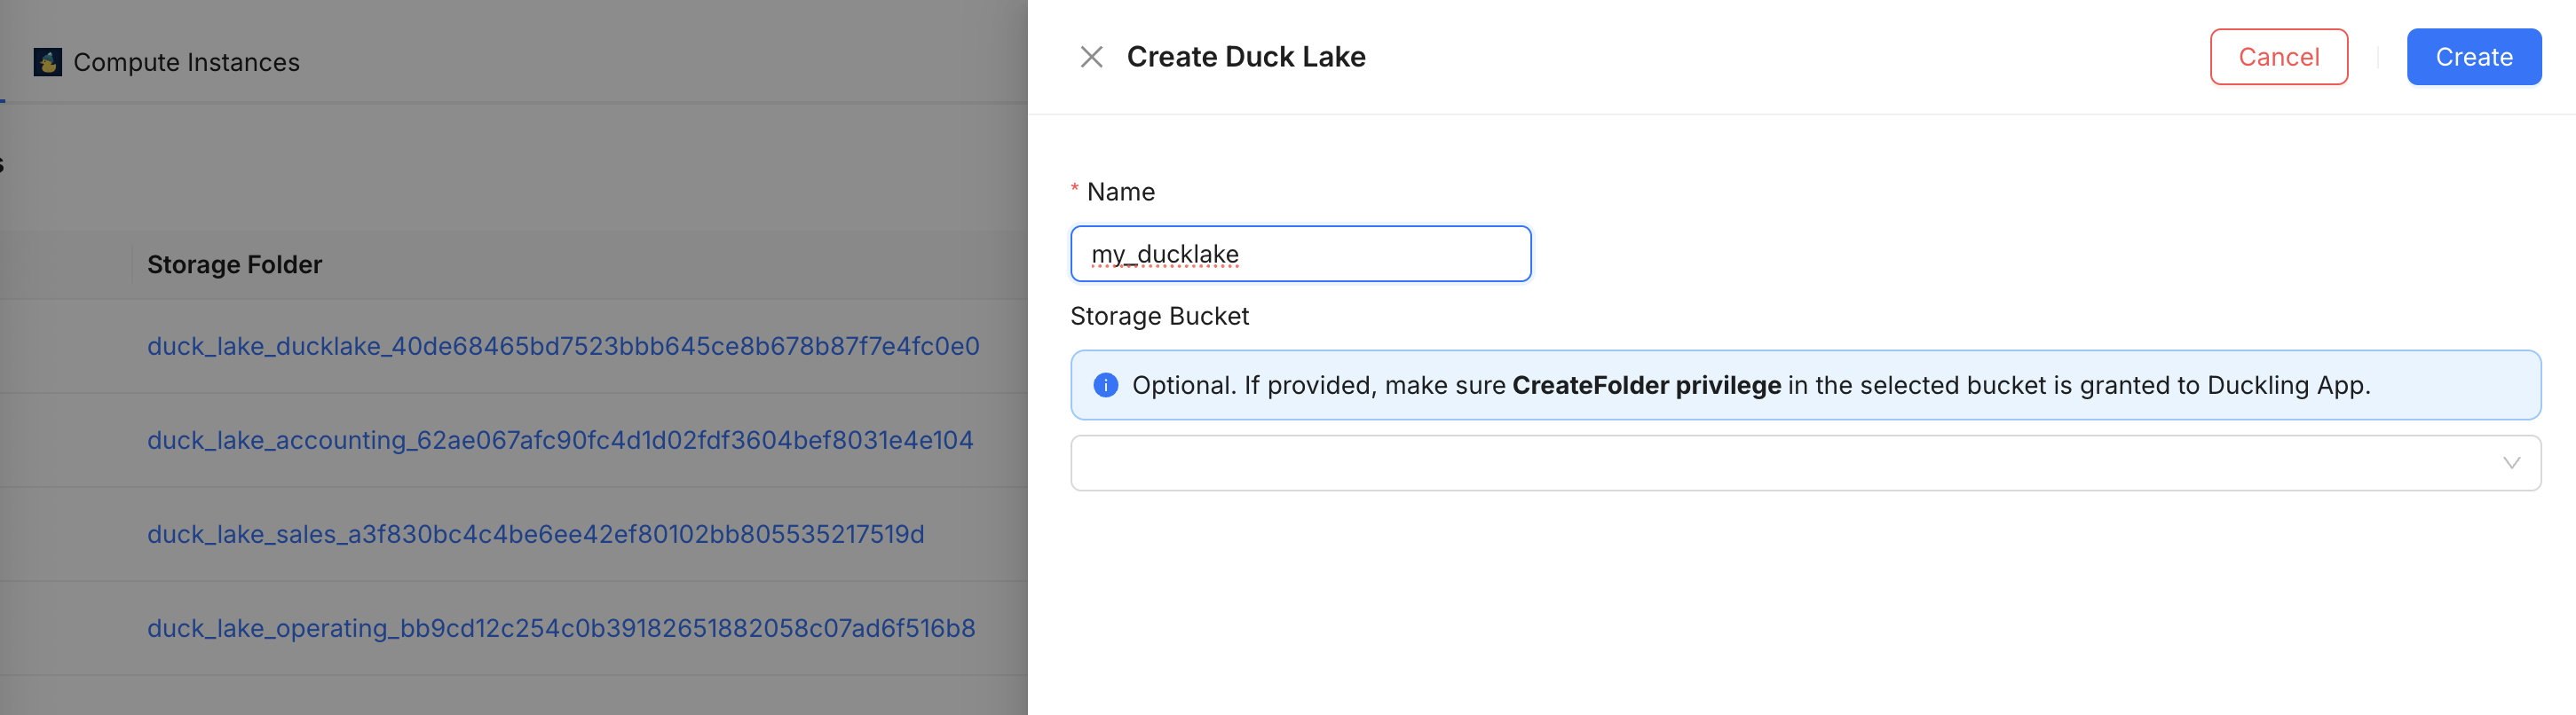Click the blue Create button
The height and width of the screenshot is (715, 2576).
[2473, 57]
